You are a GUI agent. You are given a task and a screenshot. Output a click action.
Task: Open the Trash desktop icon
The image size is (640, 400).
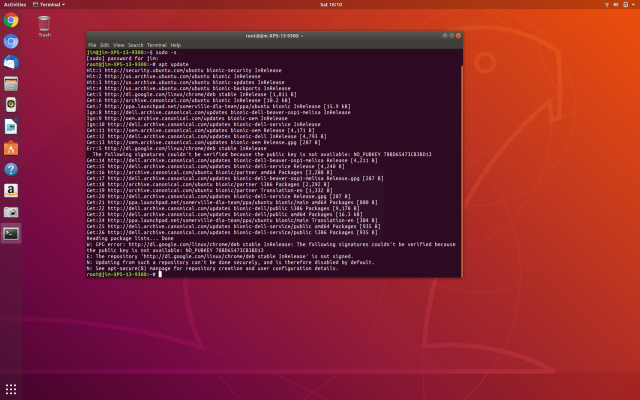(44, 24)
